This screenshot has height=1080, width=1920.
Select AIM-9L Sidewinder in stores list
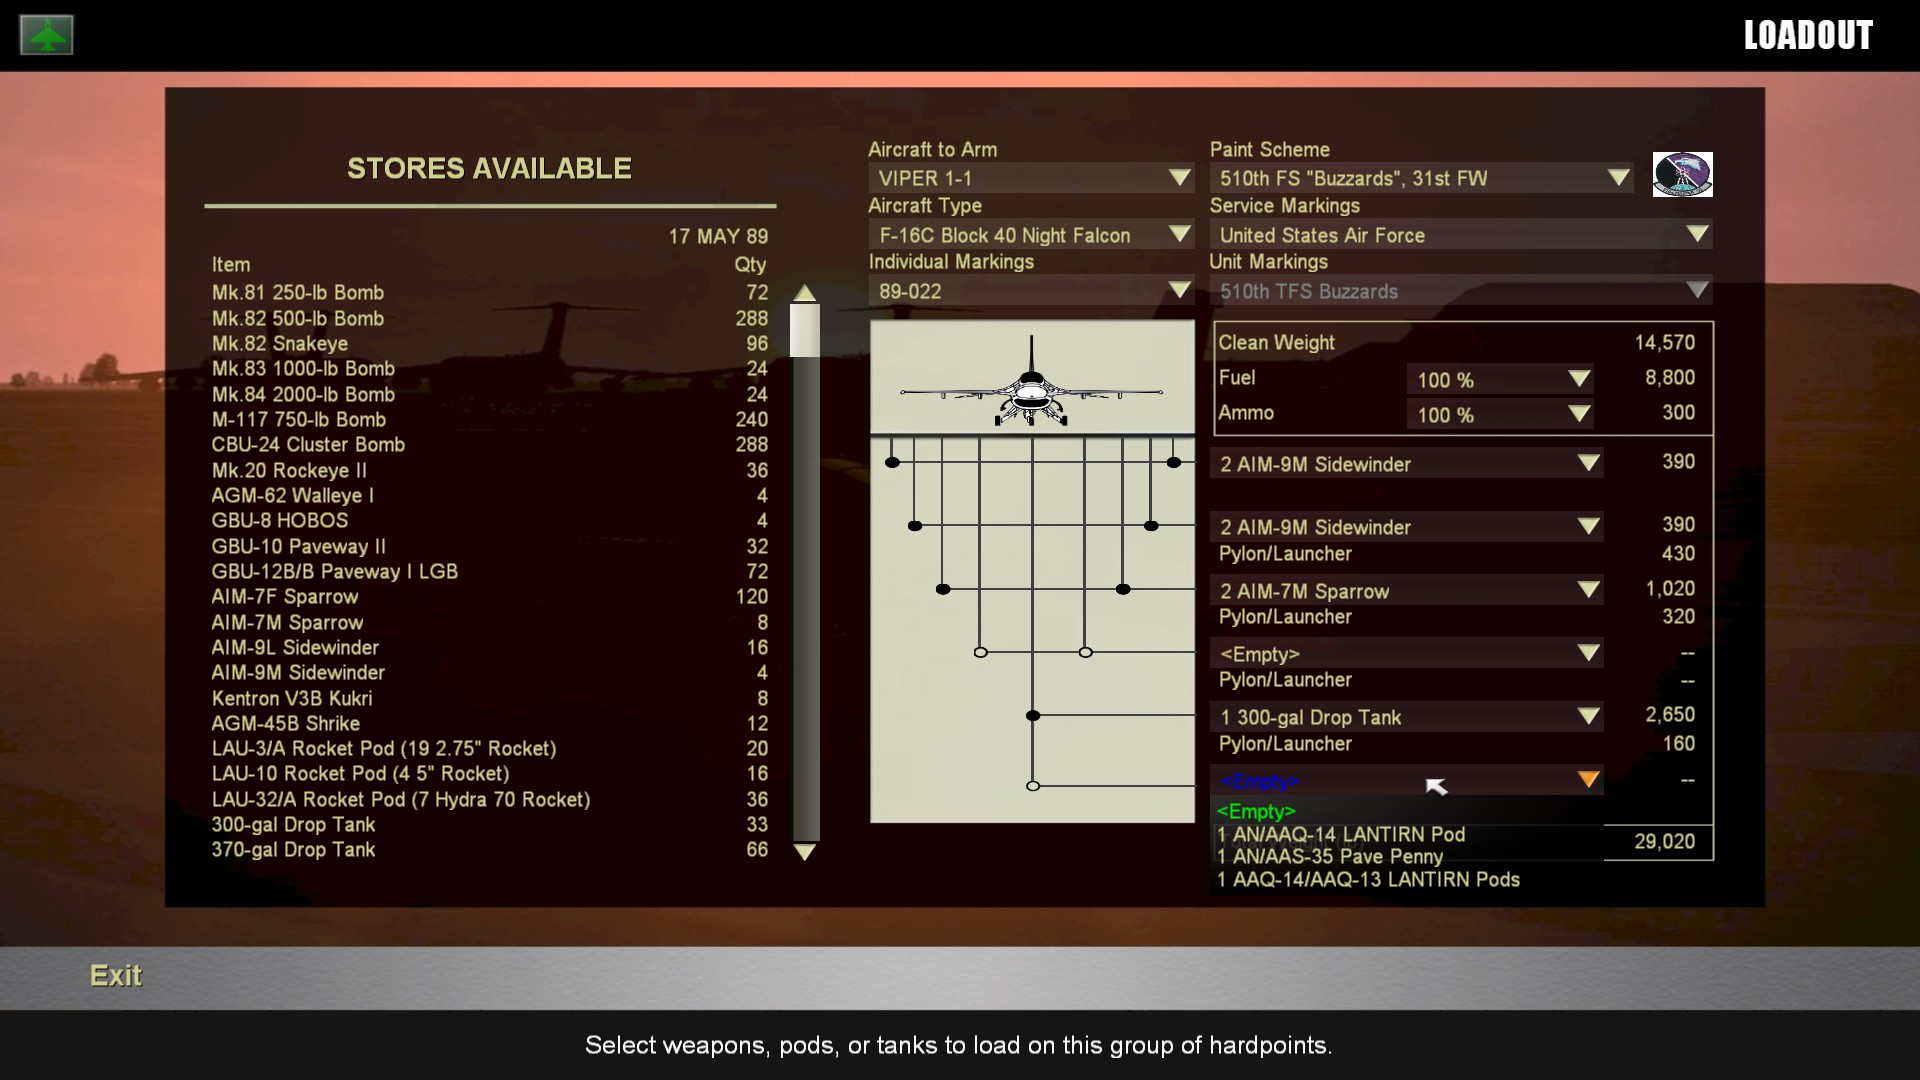tap(490, 647)
